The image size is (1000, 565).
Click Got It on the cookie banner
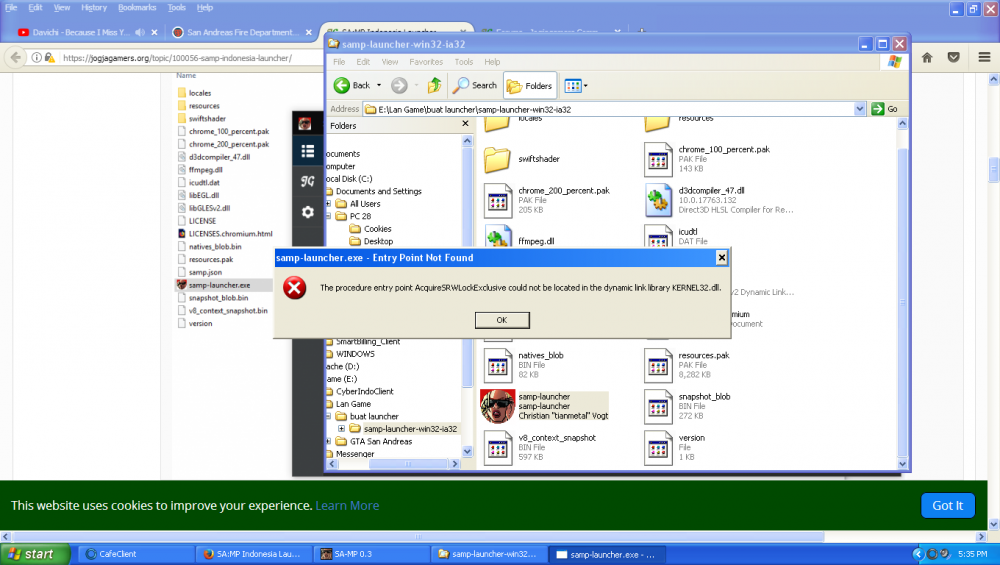click(x=948, y=506)
